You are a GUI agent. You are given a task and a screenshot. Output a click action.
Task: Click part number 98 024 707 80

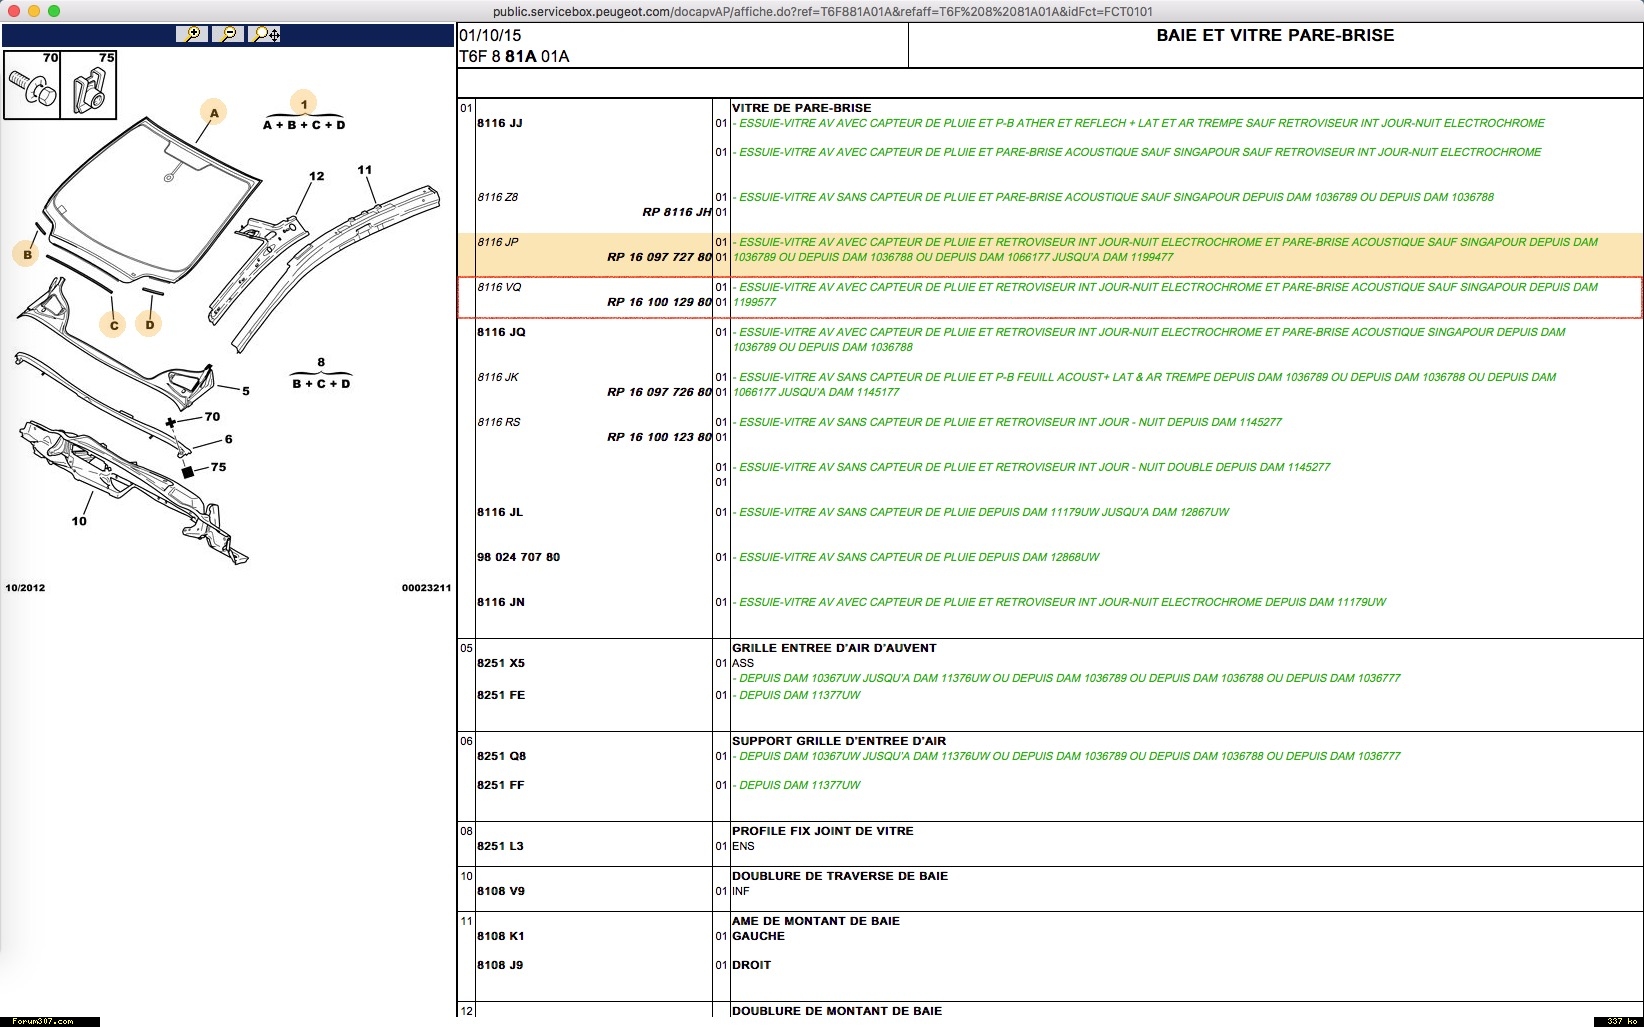[518, 557]
